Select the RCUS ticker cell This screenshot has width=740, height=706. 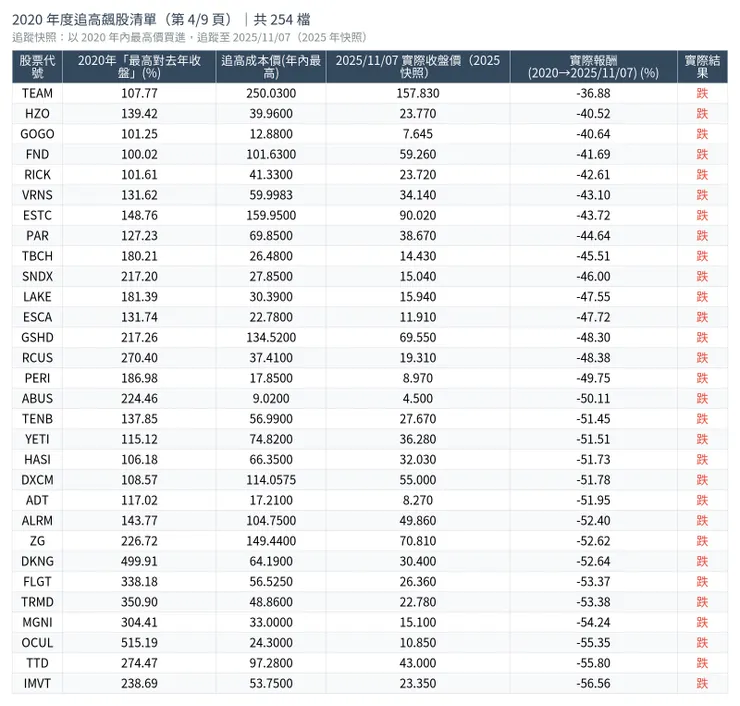37,358
